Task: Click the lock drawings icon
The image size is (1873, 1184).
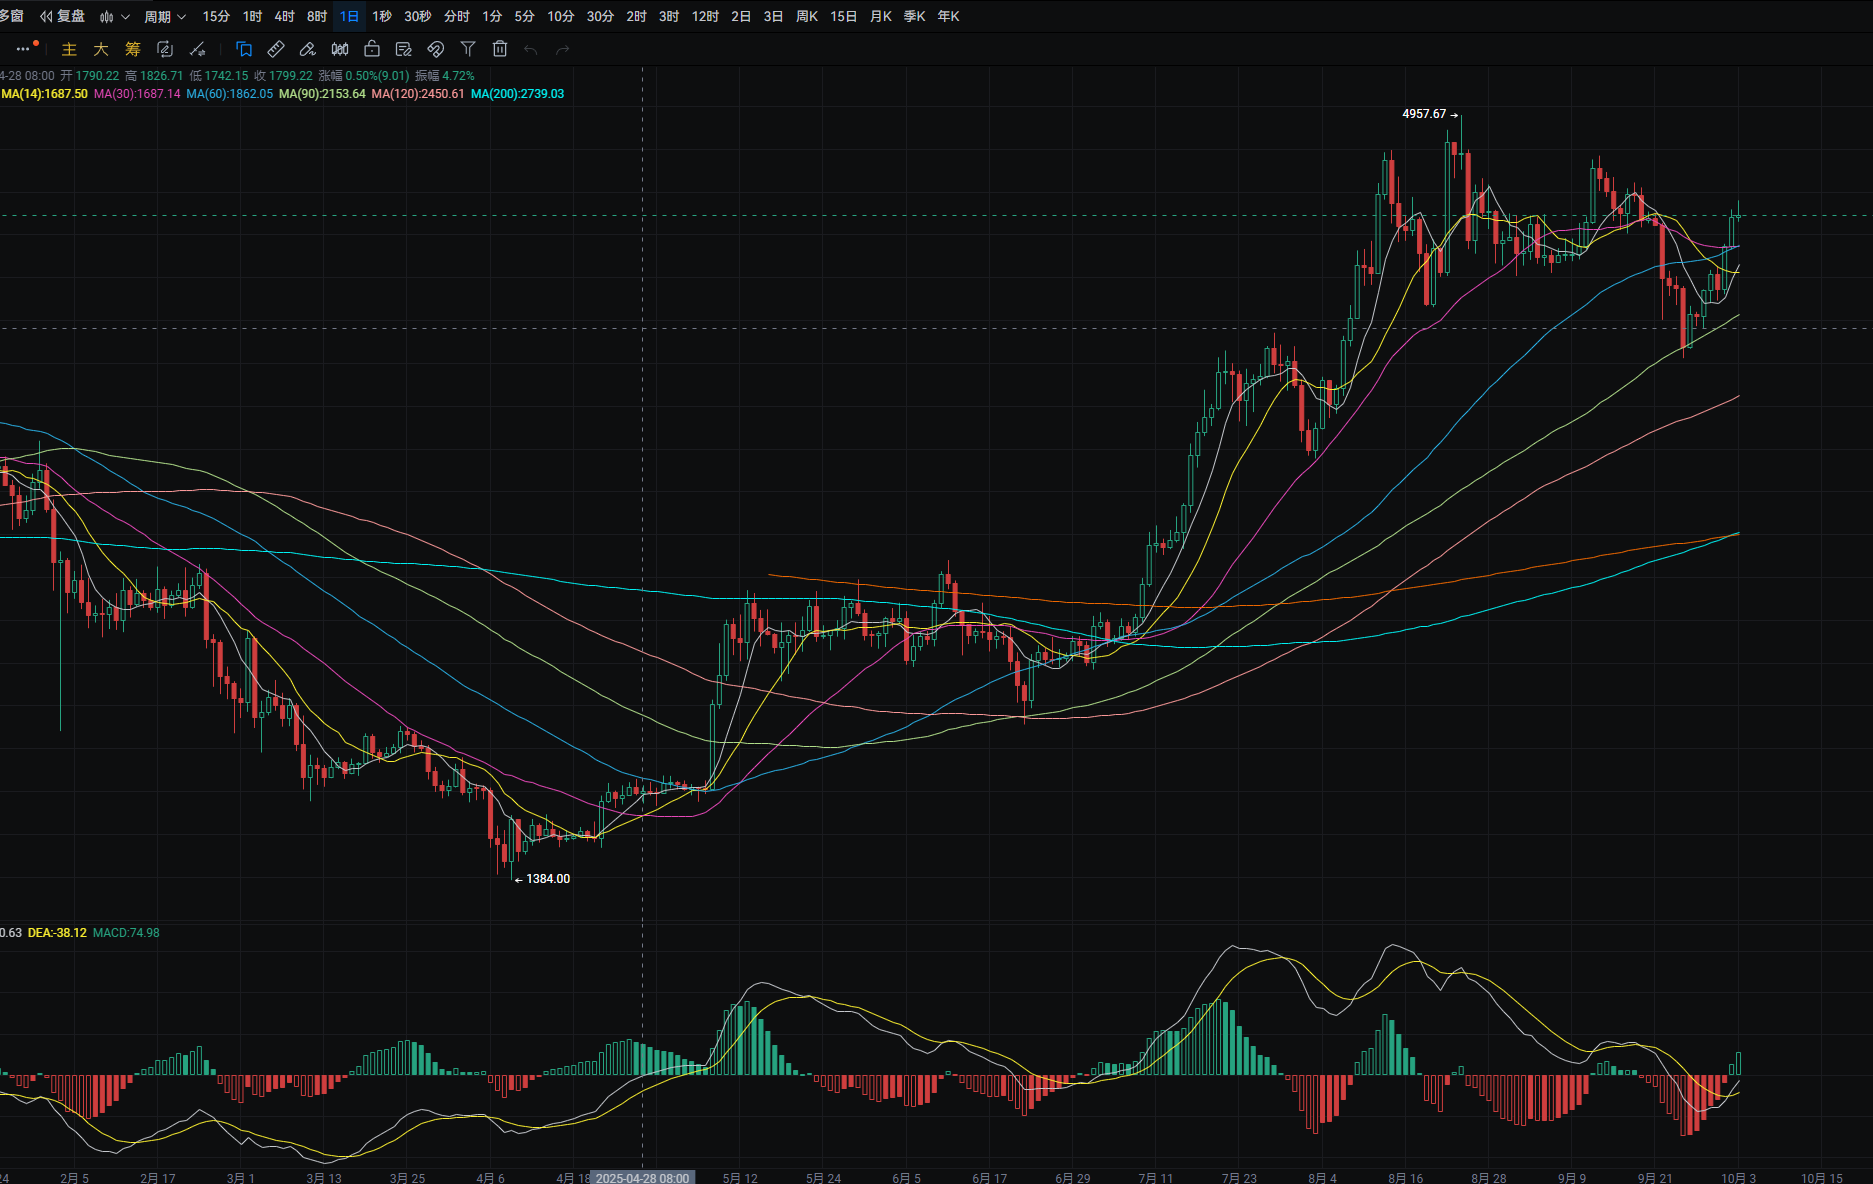Action: [x=372, y=49]
